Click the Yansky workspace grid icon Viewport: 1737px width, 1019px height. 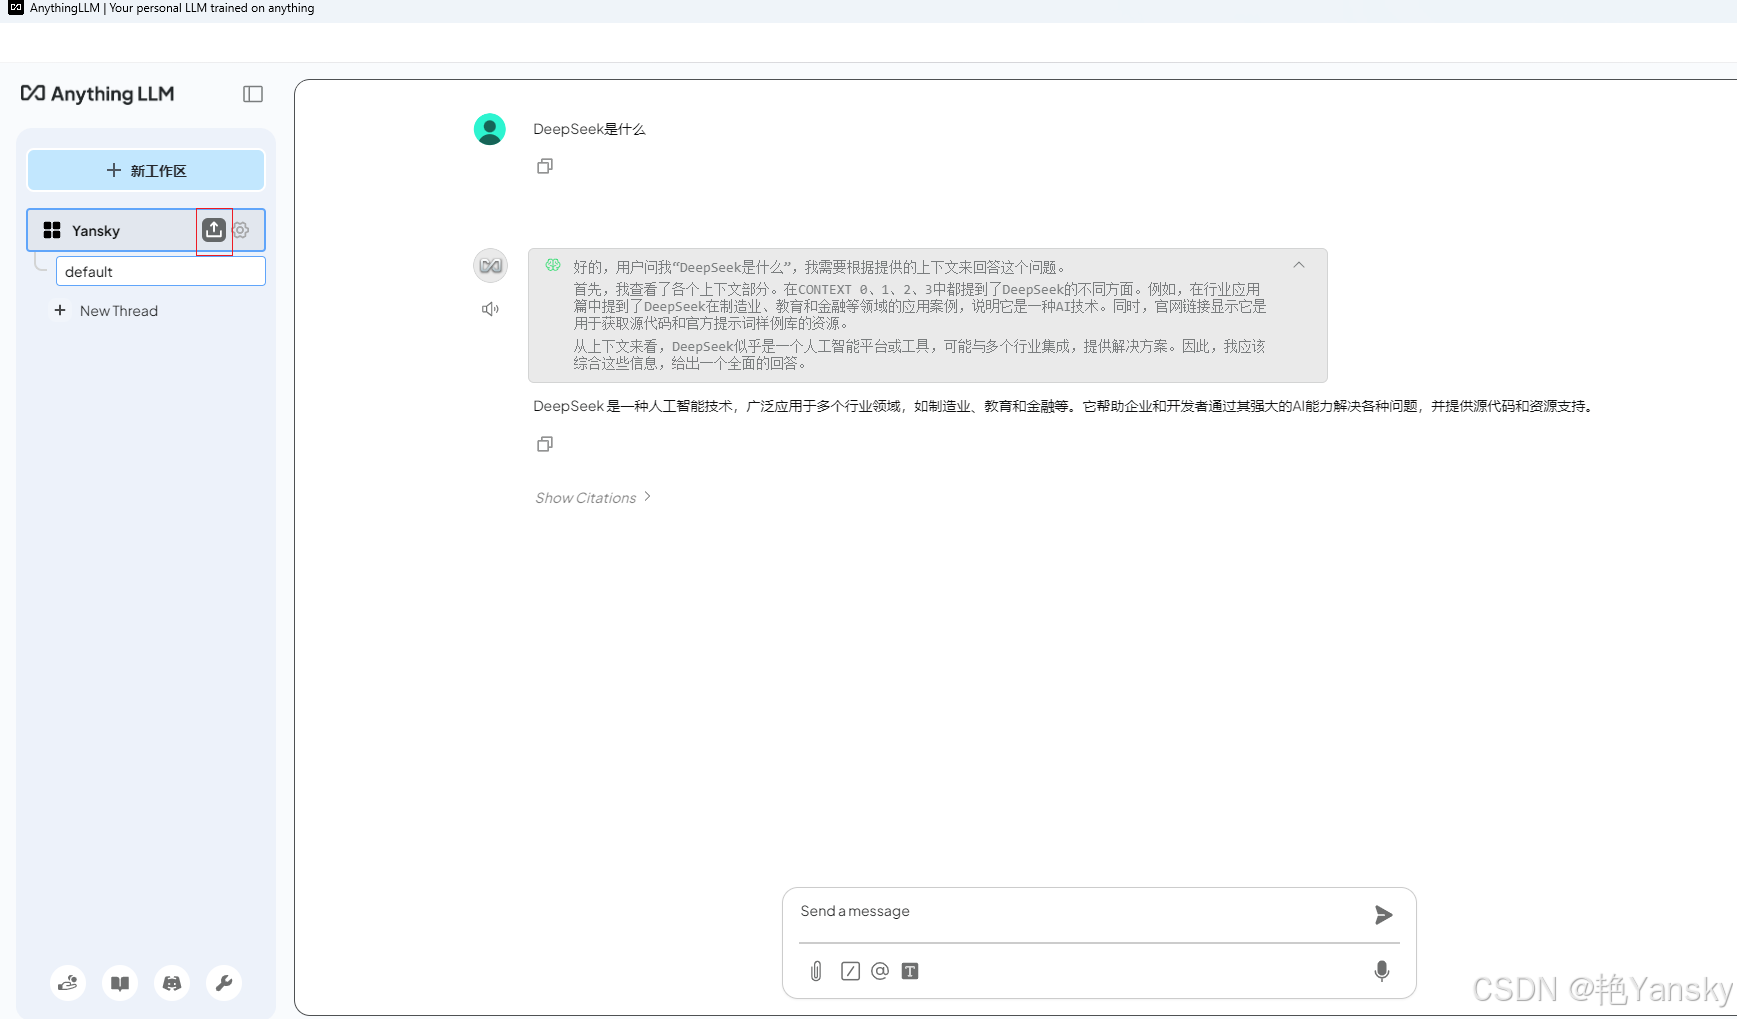tap(52, 230)
